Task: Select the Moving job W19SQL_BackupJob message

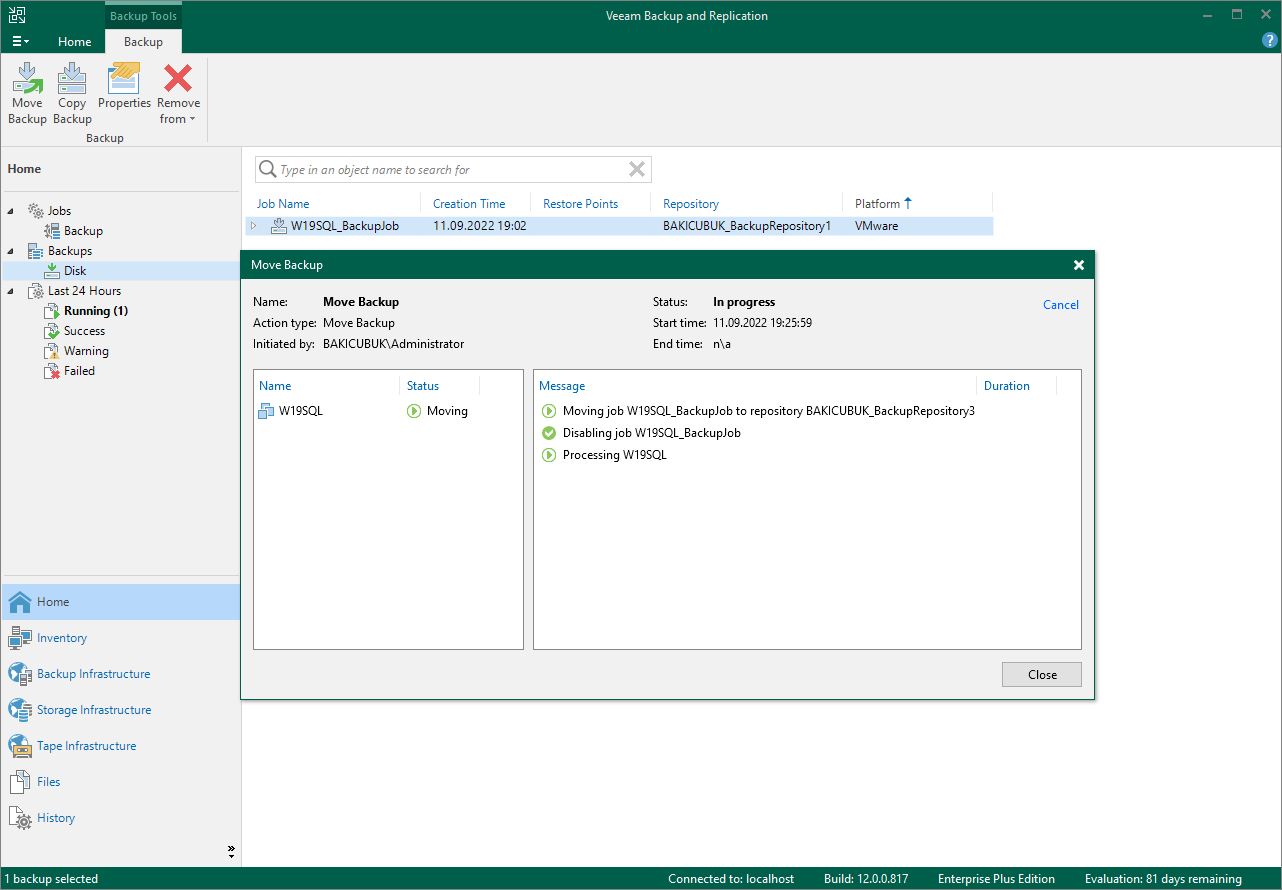Action: click(769, 411)
